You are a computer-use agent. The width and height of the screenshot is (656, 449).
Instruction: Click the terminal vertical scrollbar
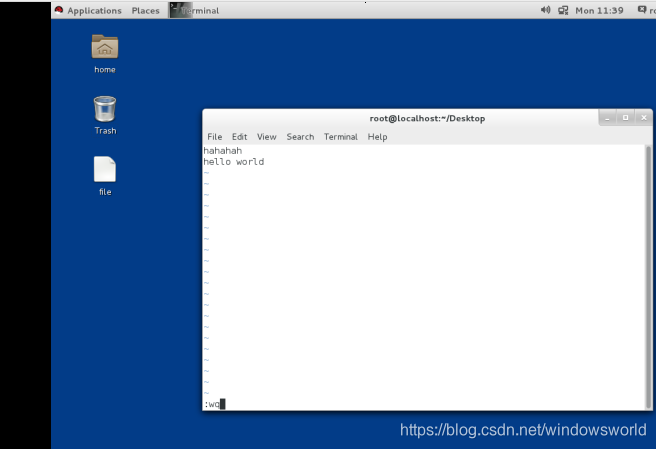[648, 277]
